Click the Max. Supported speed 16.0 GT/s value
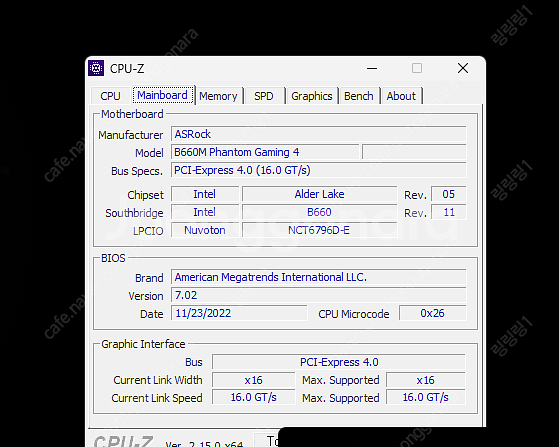Screen dimensions: 559x447 coord(426,397)
